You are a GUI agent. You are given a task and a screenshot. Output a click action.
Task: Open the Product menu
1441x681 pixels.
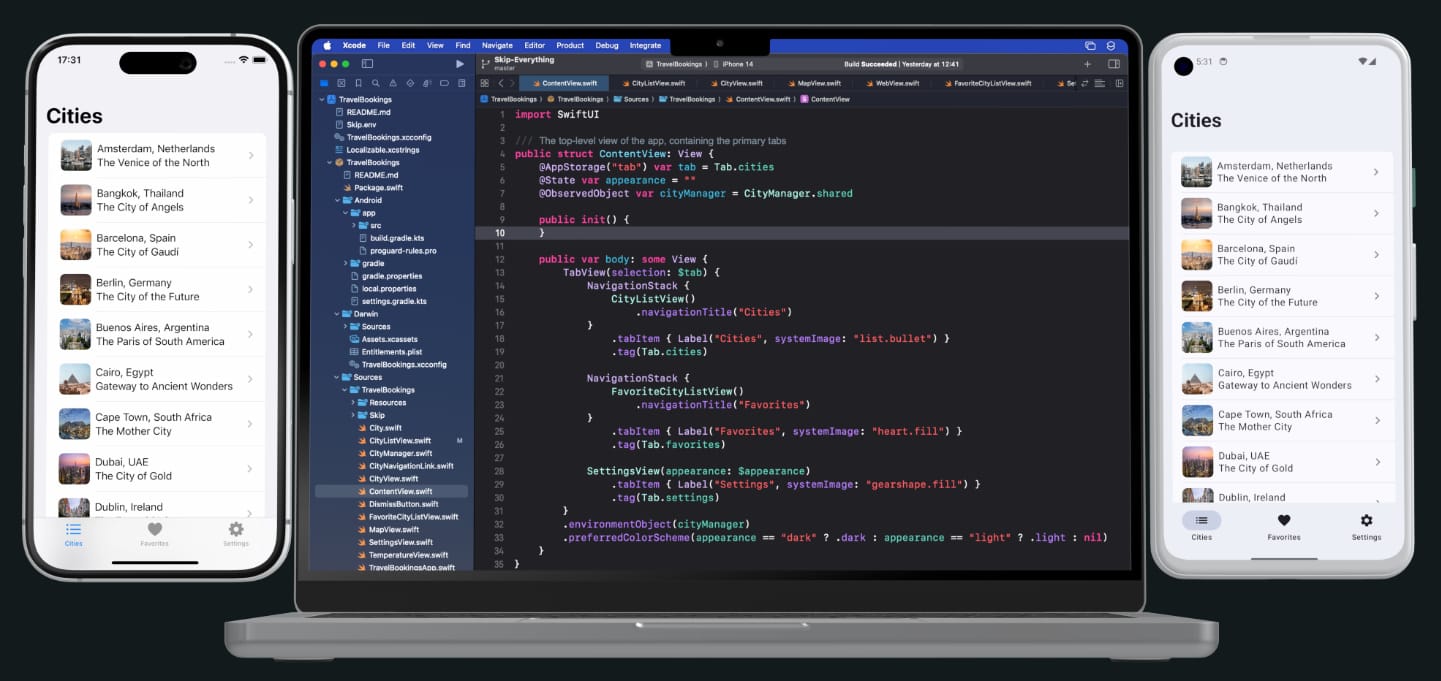point(570,45)
